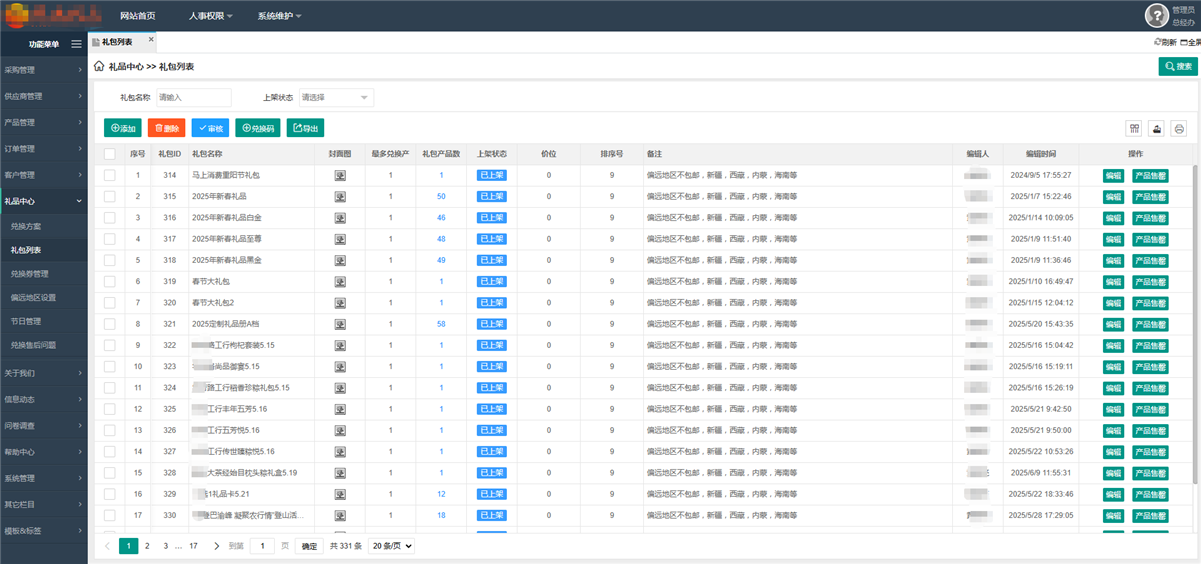Click the user avatar icon at top right
The image size is (1201, 564).
(1156, 15)
